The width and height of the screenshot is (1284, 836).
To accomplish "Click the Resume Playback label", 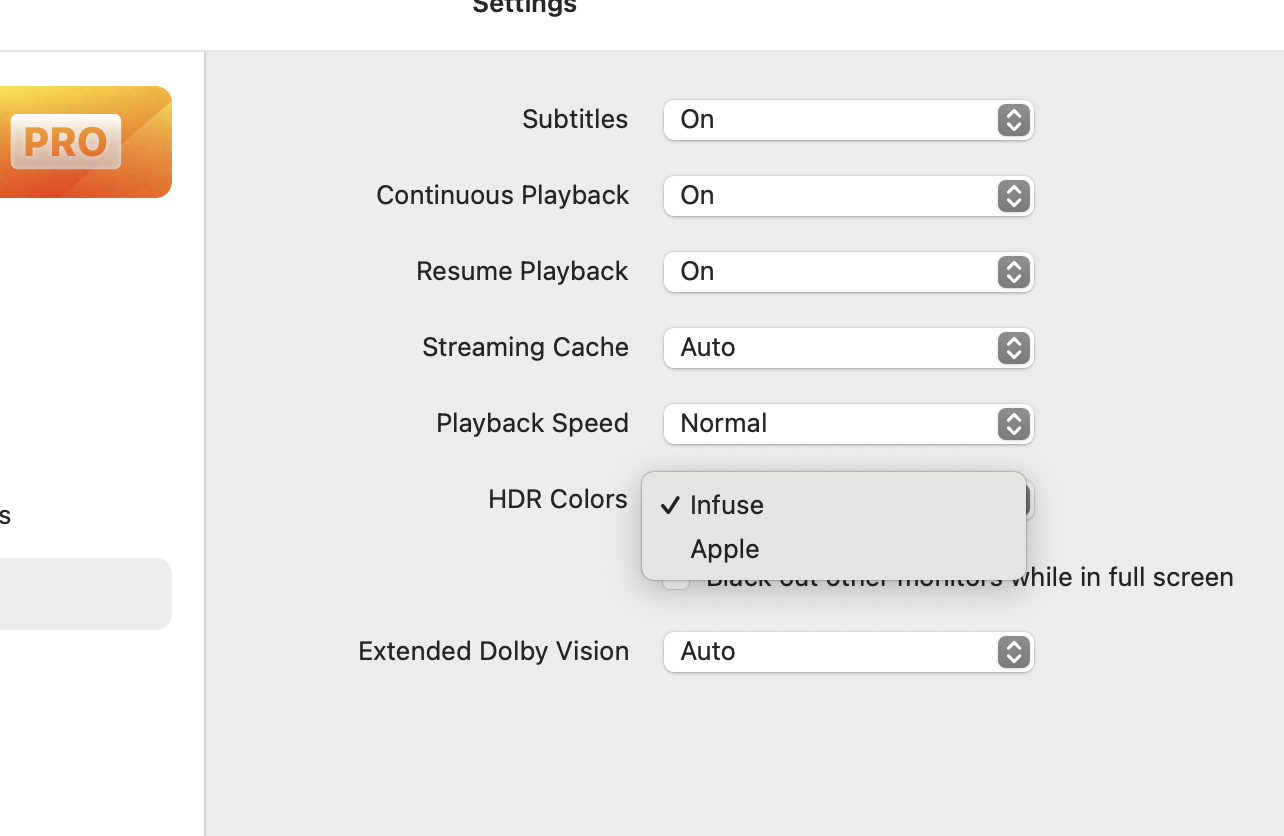I will point(522,271).
